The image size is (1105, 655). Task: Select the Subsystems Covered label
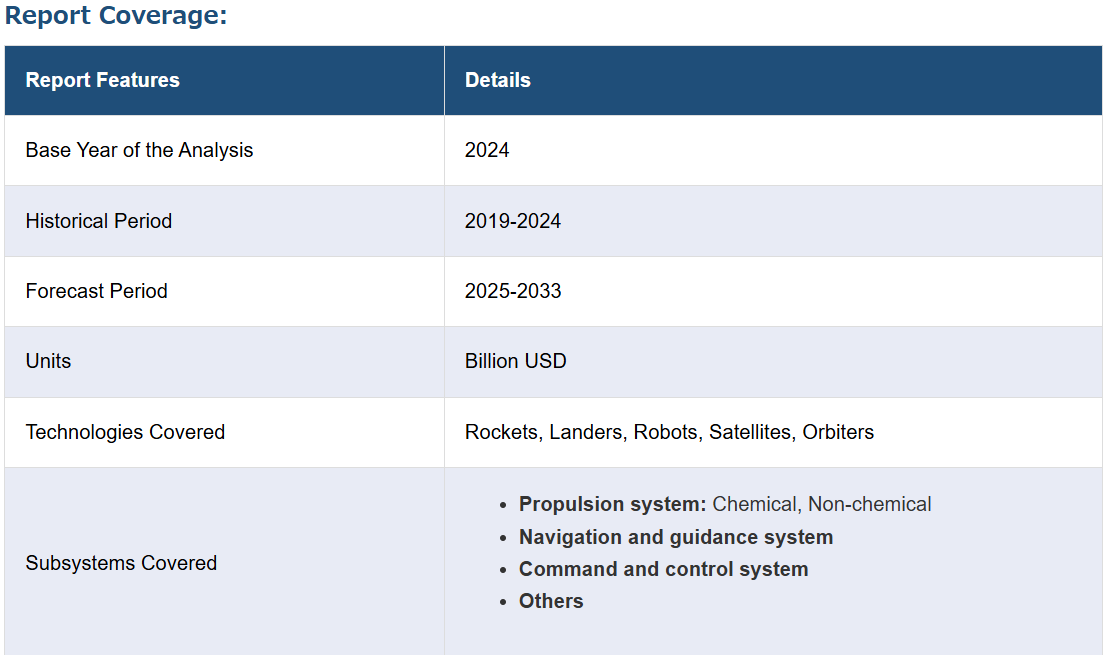[x=121, y=563]
